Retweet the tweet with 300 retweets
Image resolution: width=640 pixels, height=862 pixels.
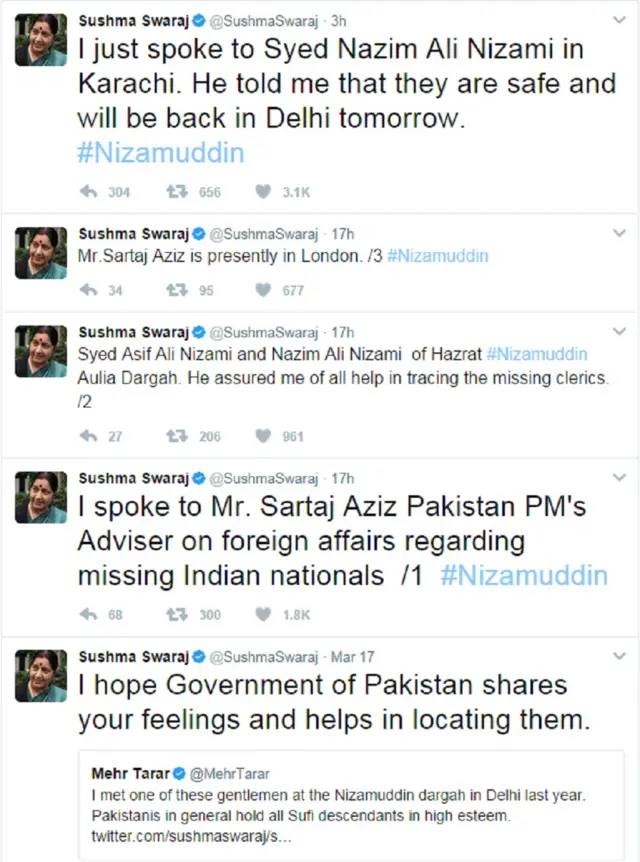tap(174, 614)
